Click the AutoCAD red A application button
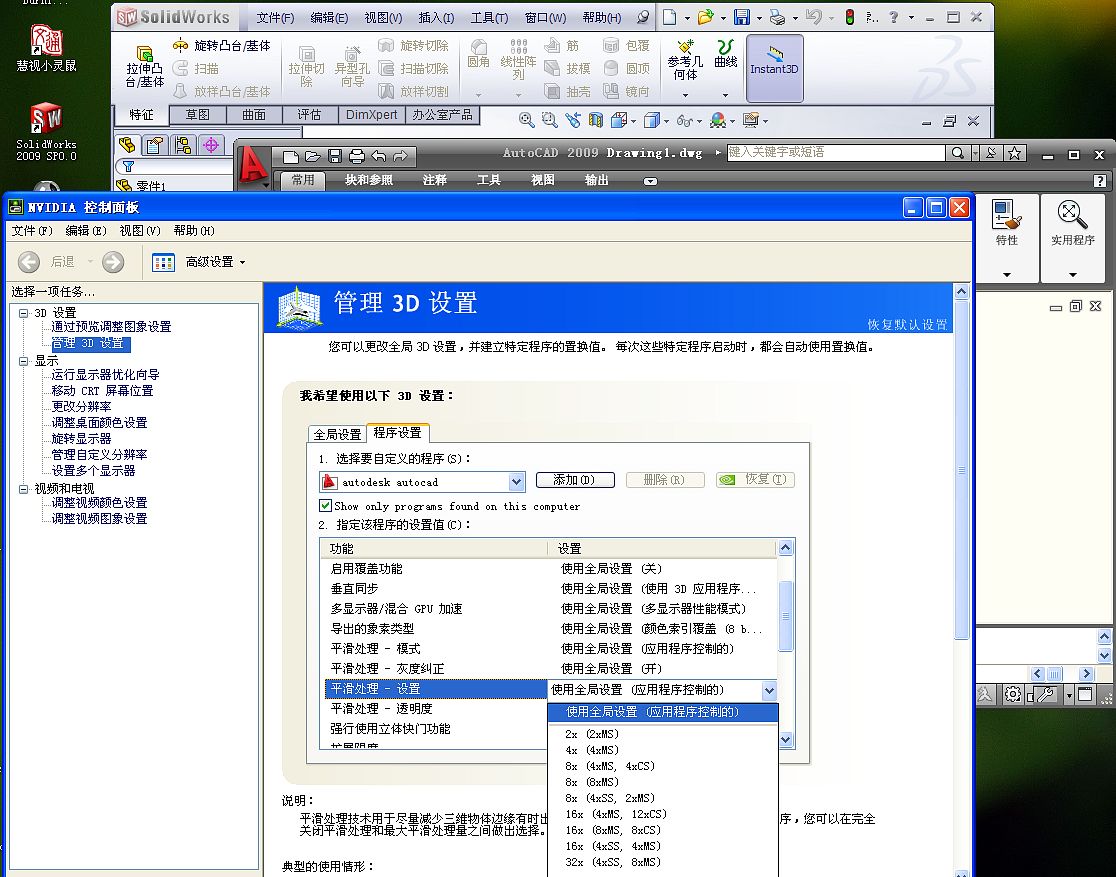The image size is (1116, 877). point(253,165)
